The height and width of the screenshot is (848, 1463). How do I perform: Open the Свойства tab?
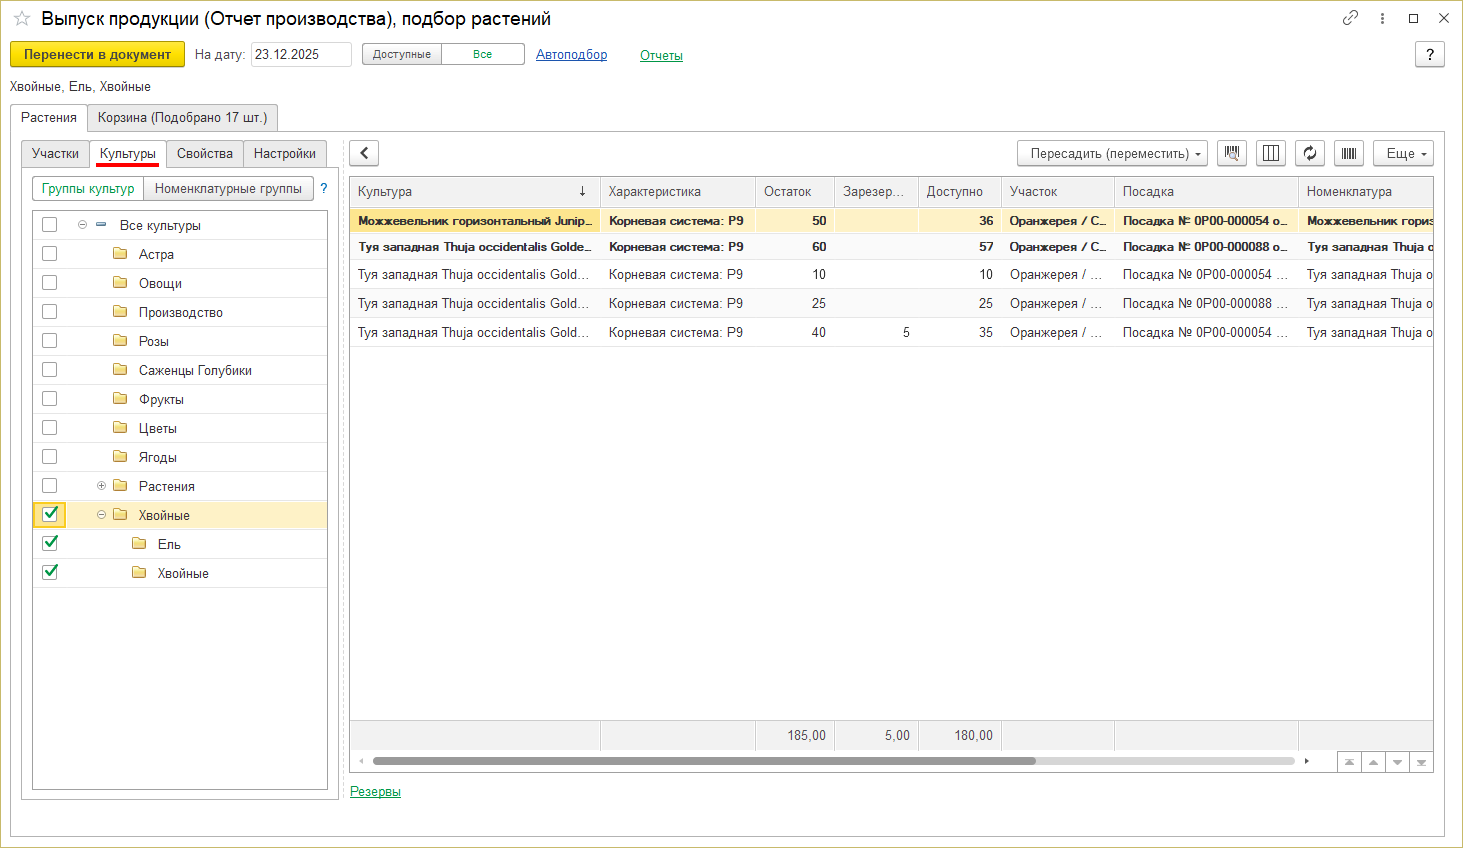[204, 154]
